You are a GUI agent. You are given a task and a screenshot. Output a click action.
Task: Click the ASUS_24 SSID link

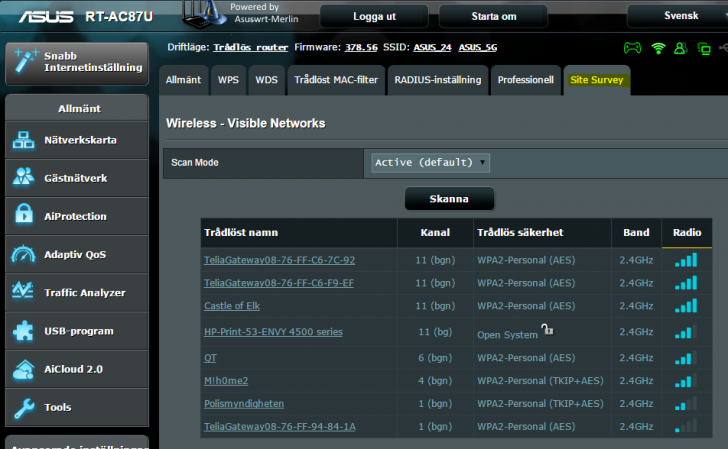pos(432,47)
